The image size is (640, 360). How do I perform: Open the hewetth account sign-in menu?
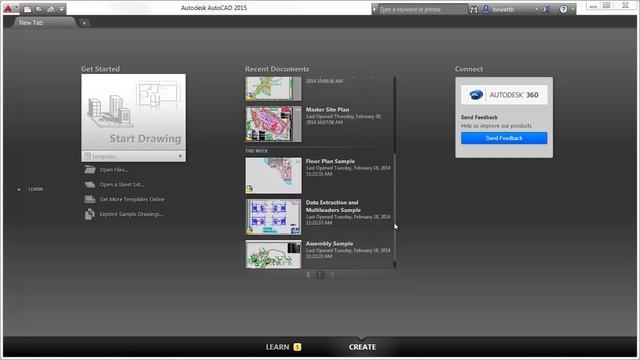510,9
